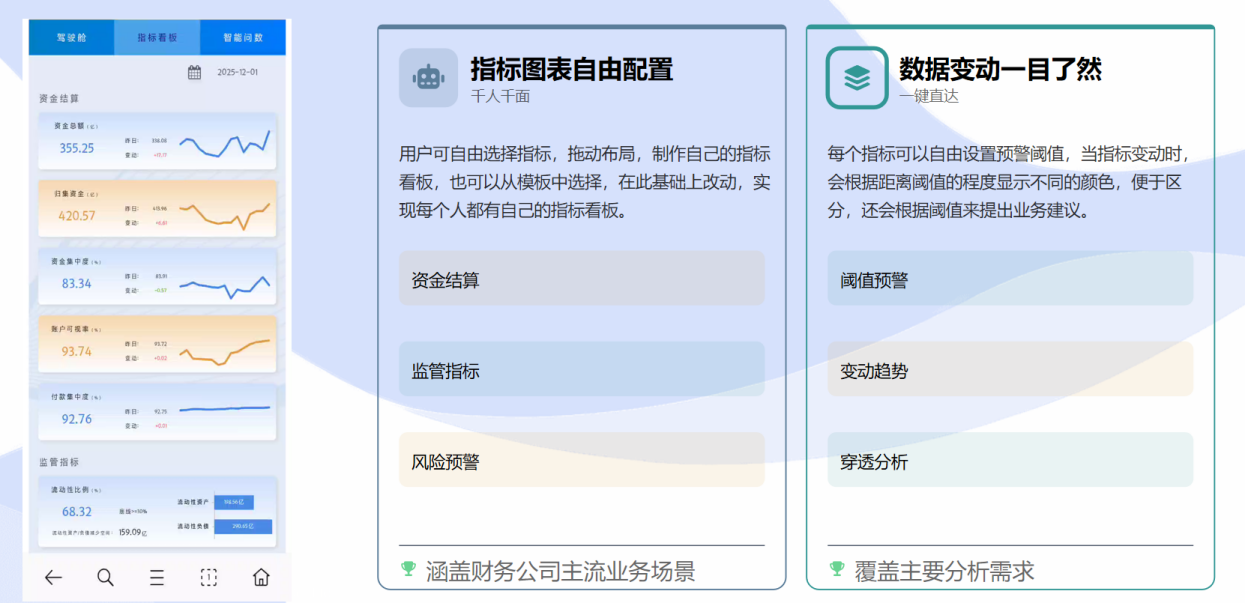Click the calendar icon beside the date
Image resolution: width=1245 pixels, height=603 pixels.
[x=195, y=72]
